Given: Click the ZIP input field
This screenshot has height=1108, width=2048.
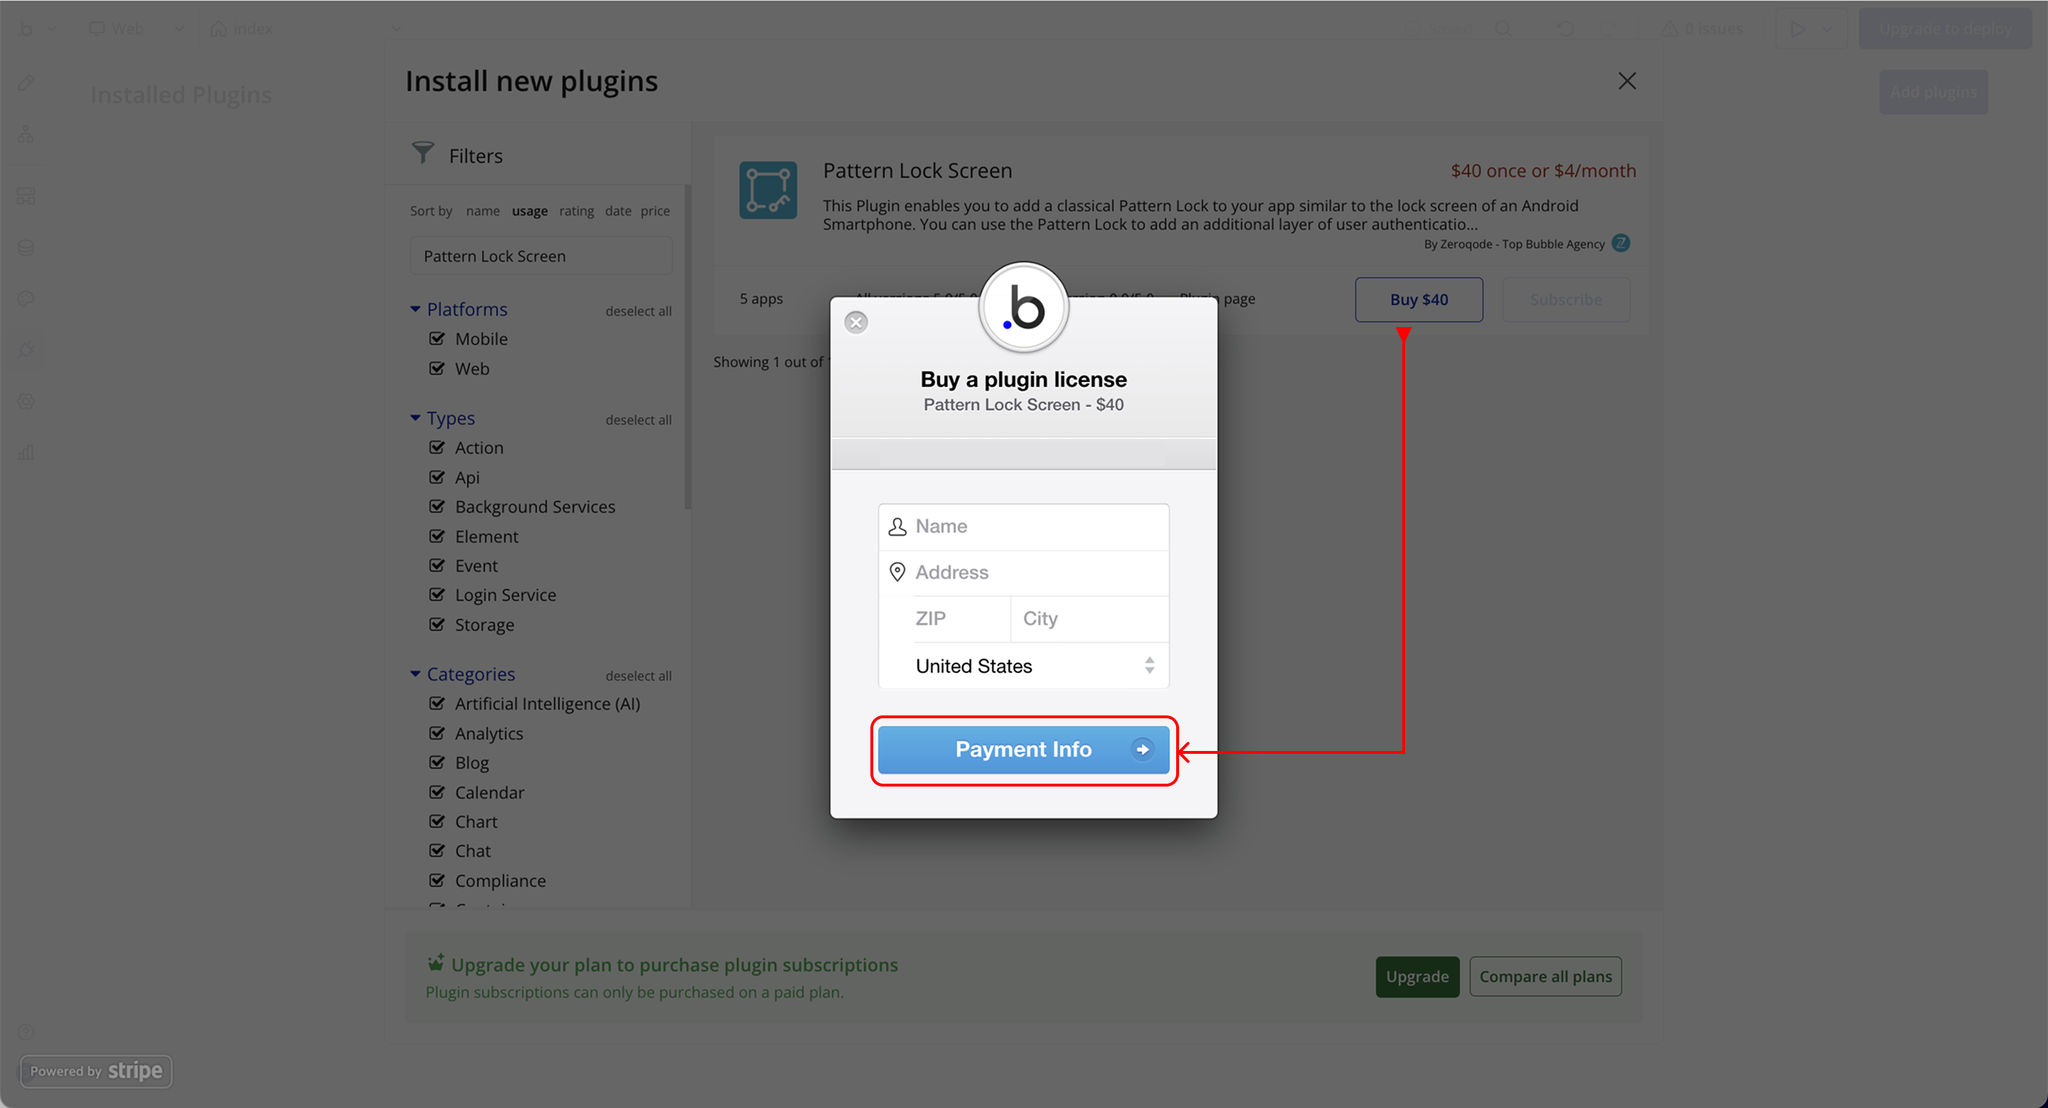Looking at the screenshot, I should pyautogui.click(x=955, y=619).
